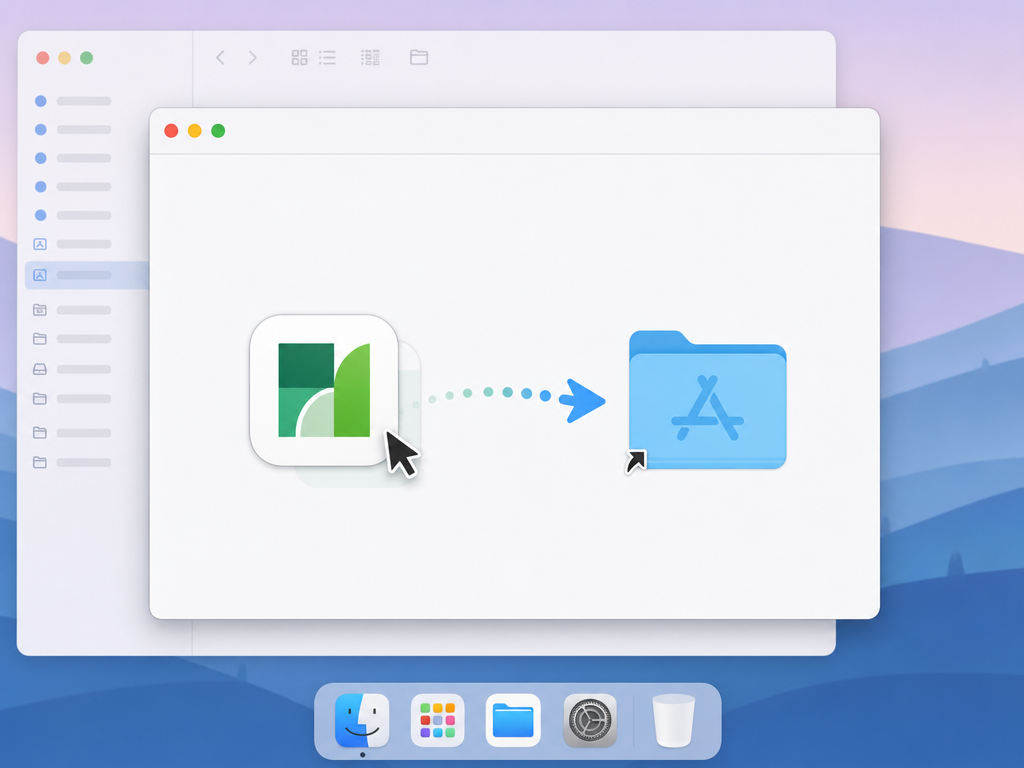This screenshot has height=768, width=1024.
Task: Select the highlighted Applications sidebar item
Action: (87, 275)
